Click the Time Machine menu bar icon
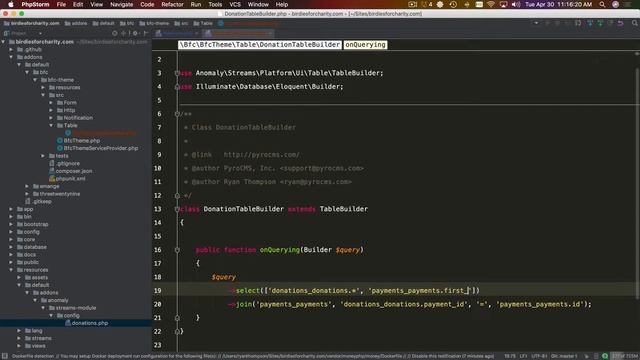640x360 pixels. tap(453, 4)
